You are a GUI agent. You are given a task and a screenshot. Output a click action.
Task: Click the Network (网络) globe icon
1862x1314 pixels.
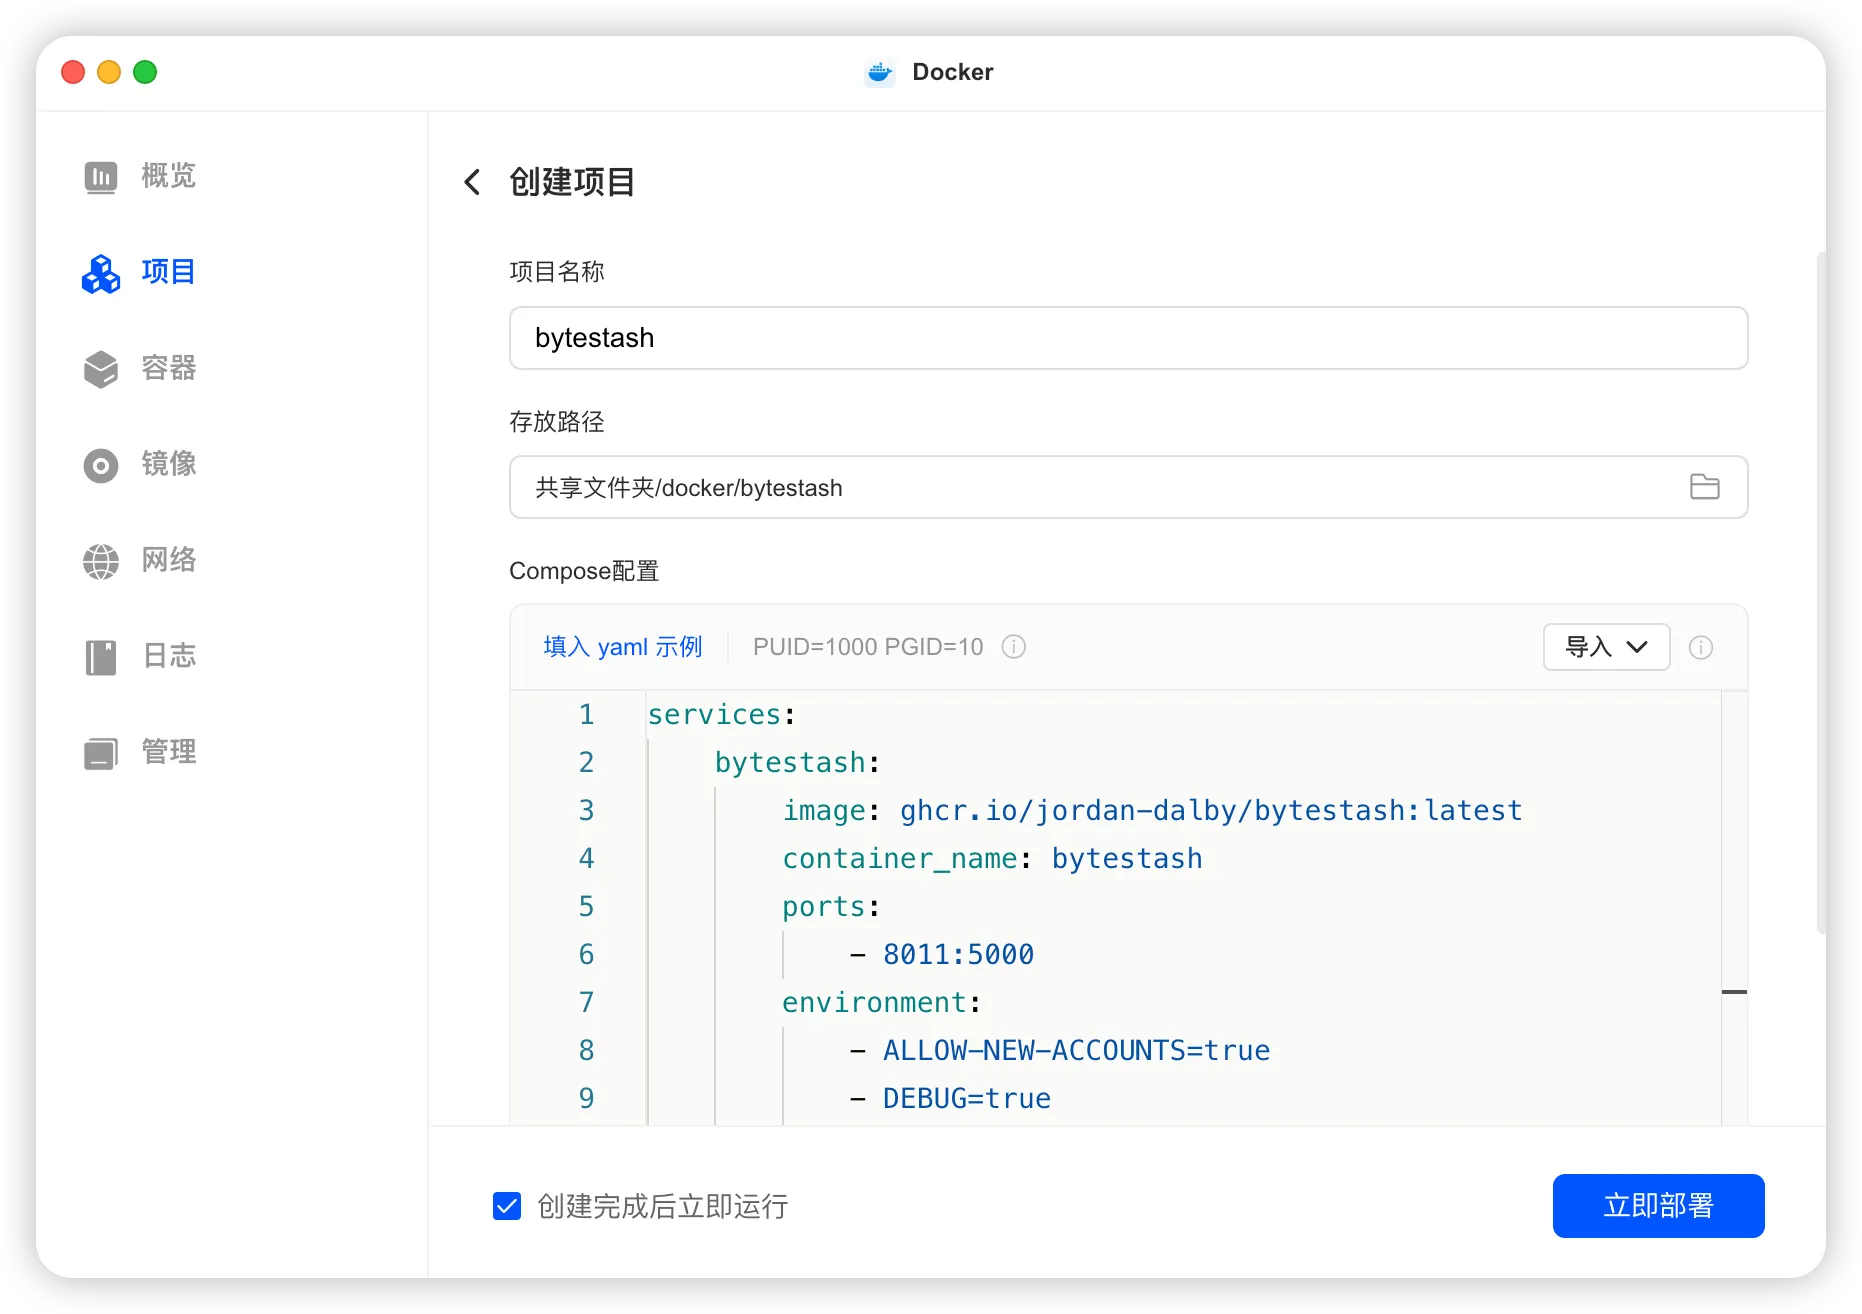coord(101,561)
